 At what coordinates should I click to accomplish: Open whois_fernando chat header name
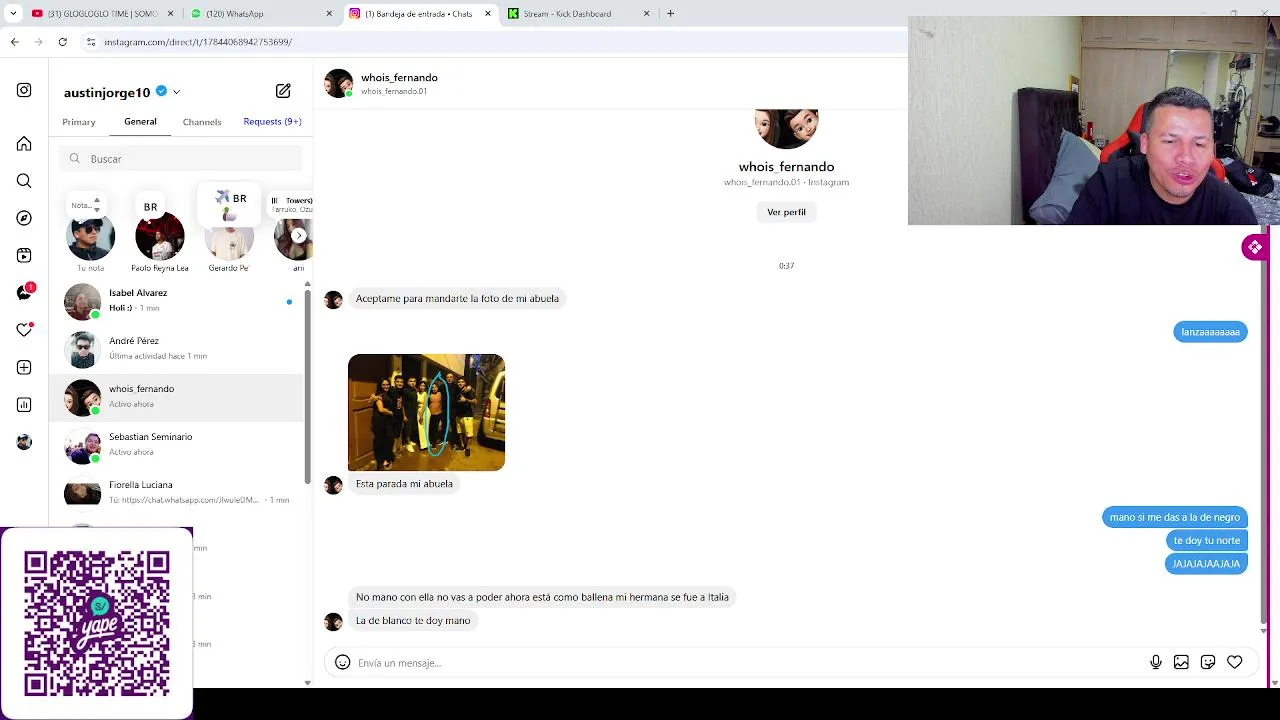point(399,78)
